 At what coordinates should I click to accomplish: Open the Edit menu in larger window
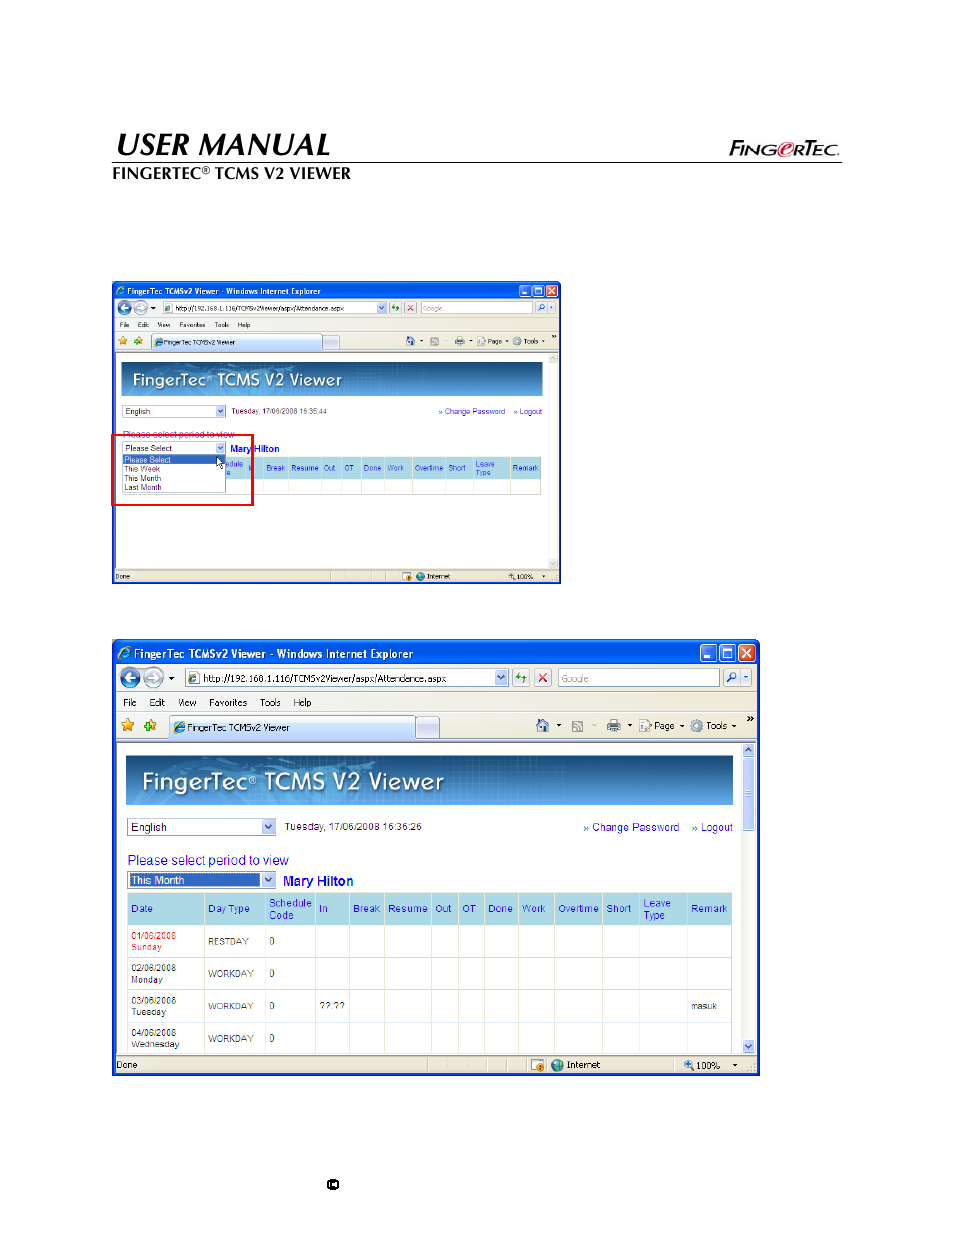tap(157, 703)
